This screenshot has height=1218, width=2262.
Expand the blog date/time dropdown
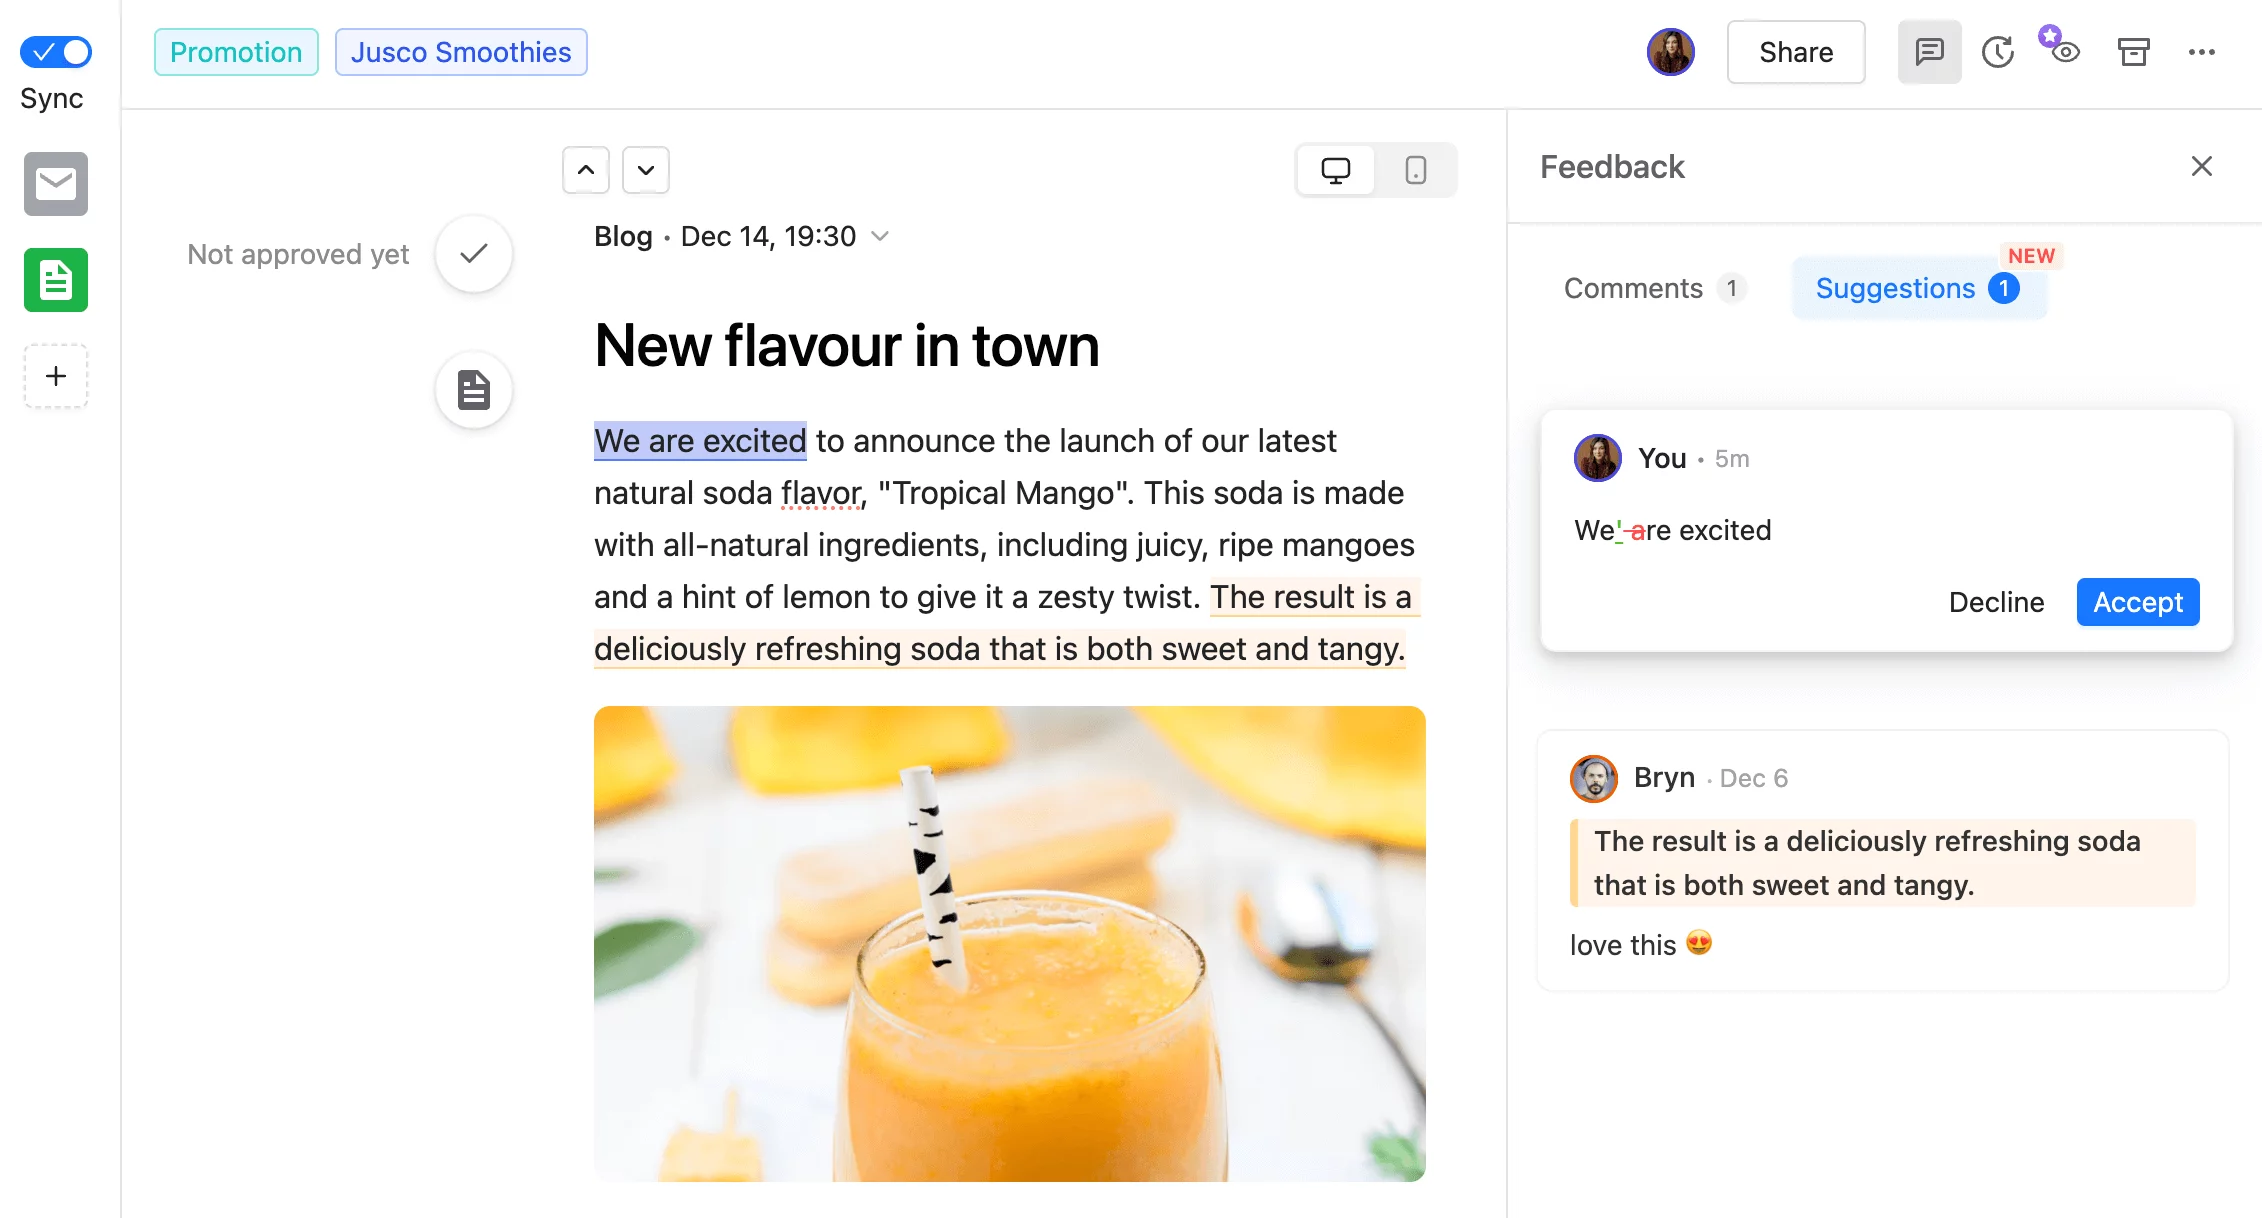(884, 236)
